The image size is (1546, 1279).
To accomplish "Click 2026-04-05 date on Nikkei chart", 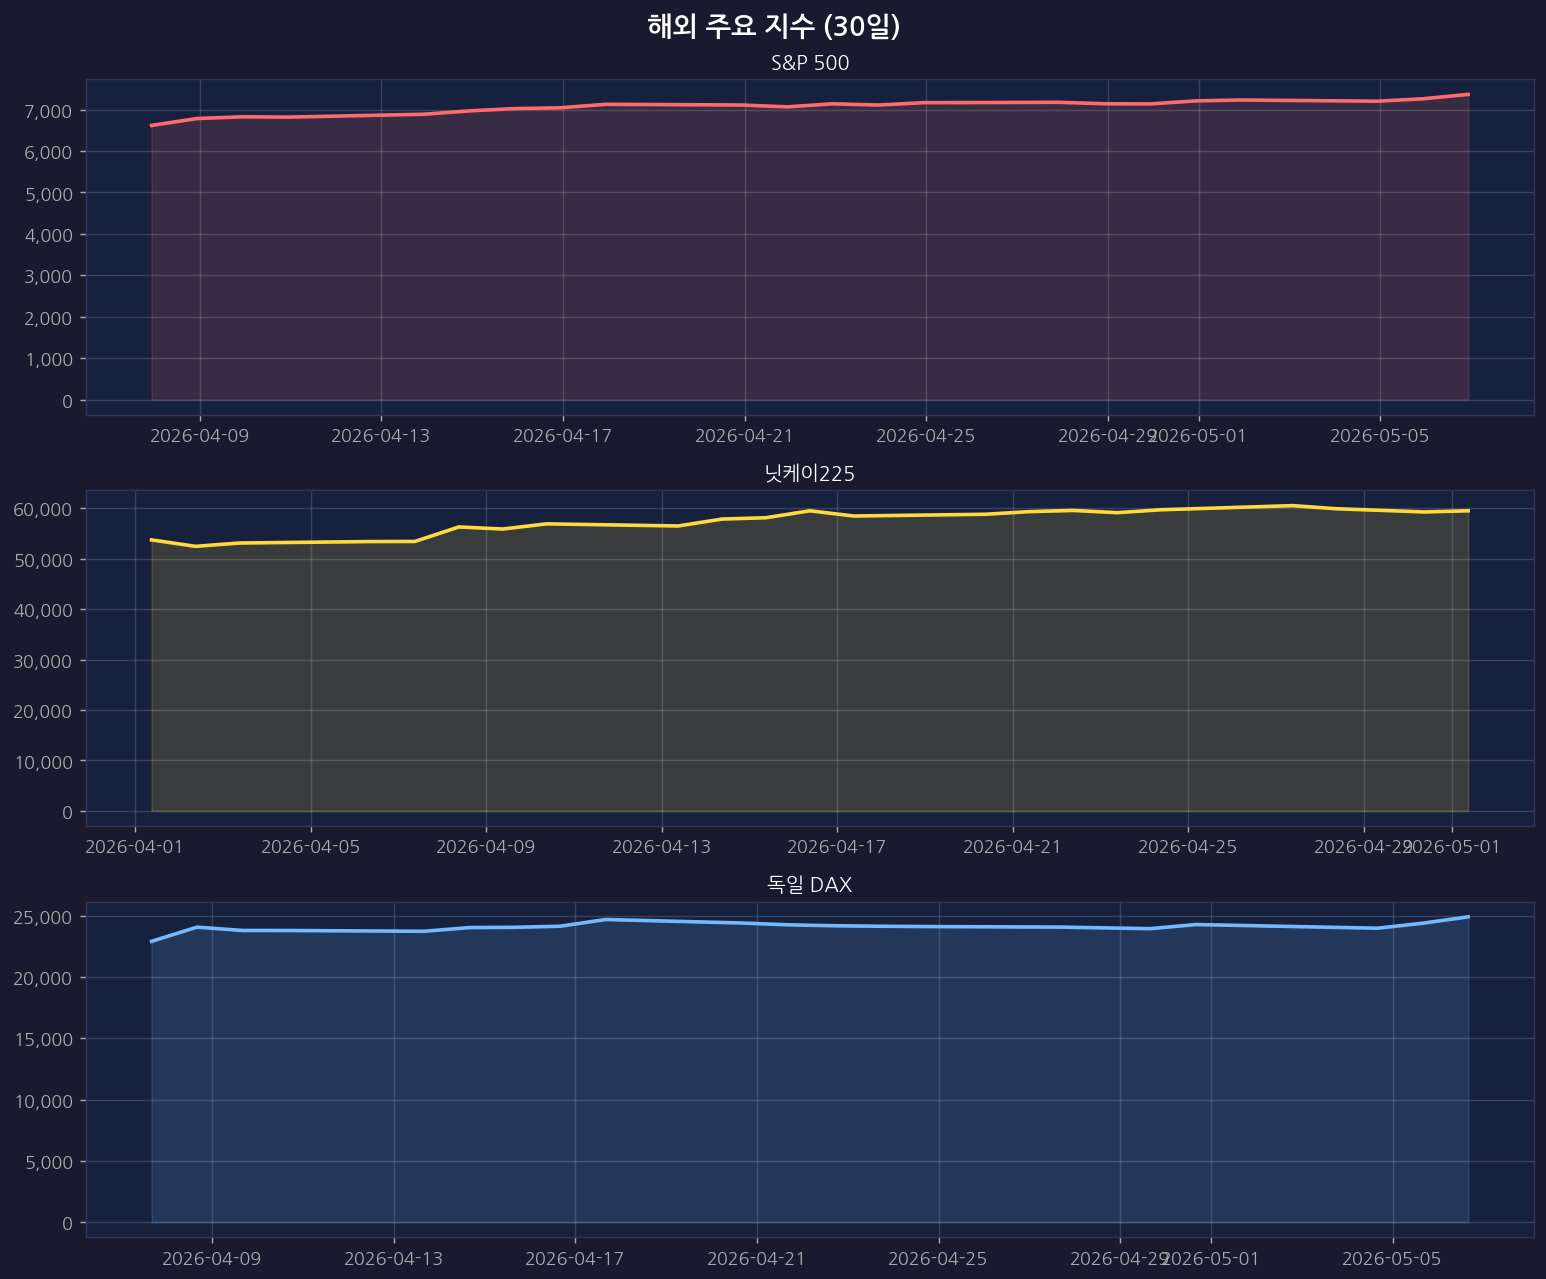I will click(x=310, y=847).
